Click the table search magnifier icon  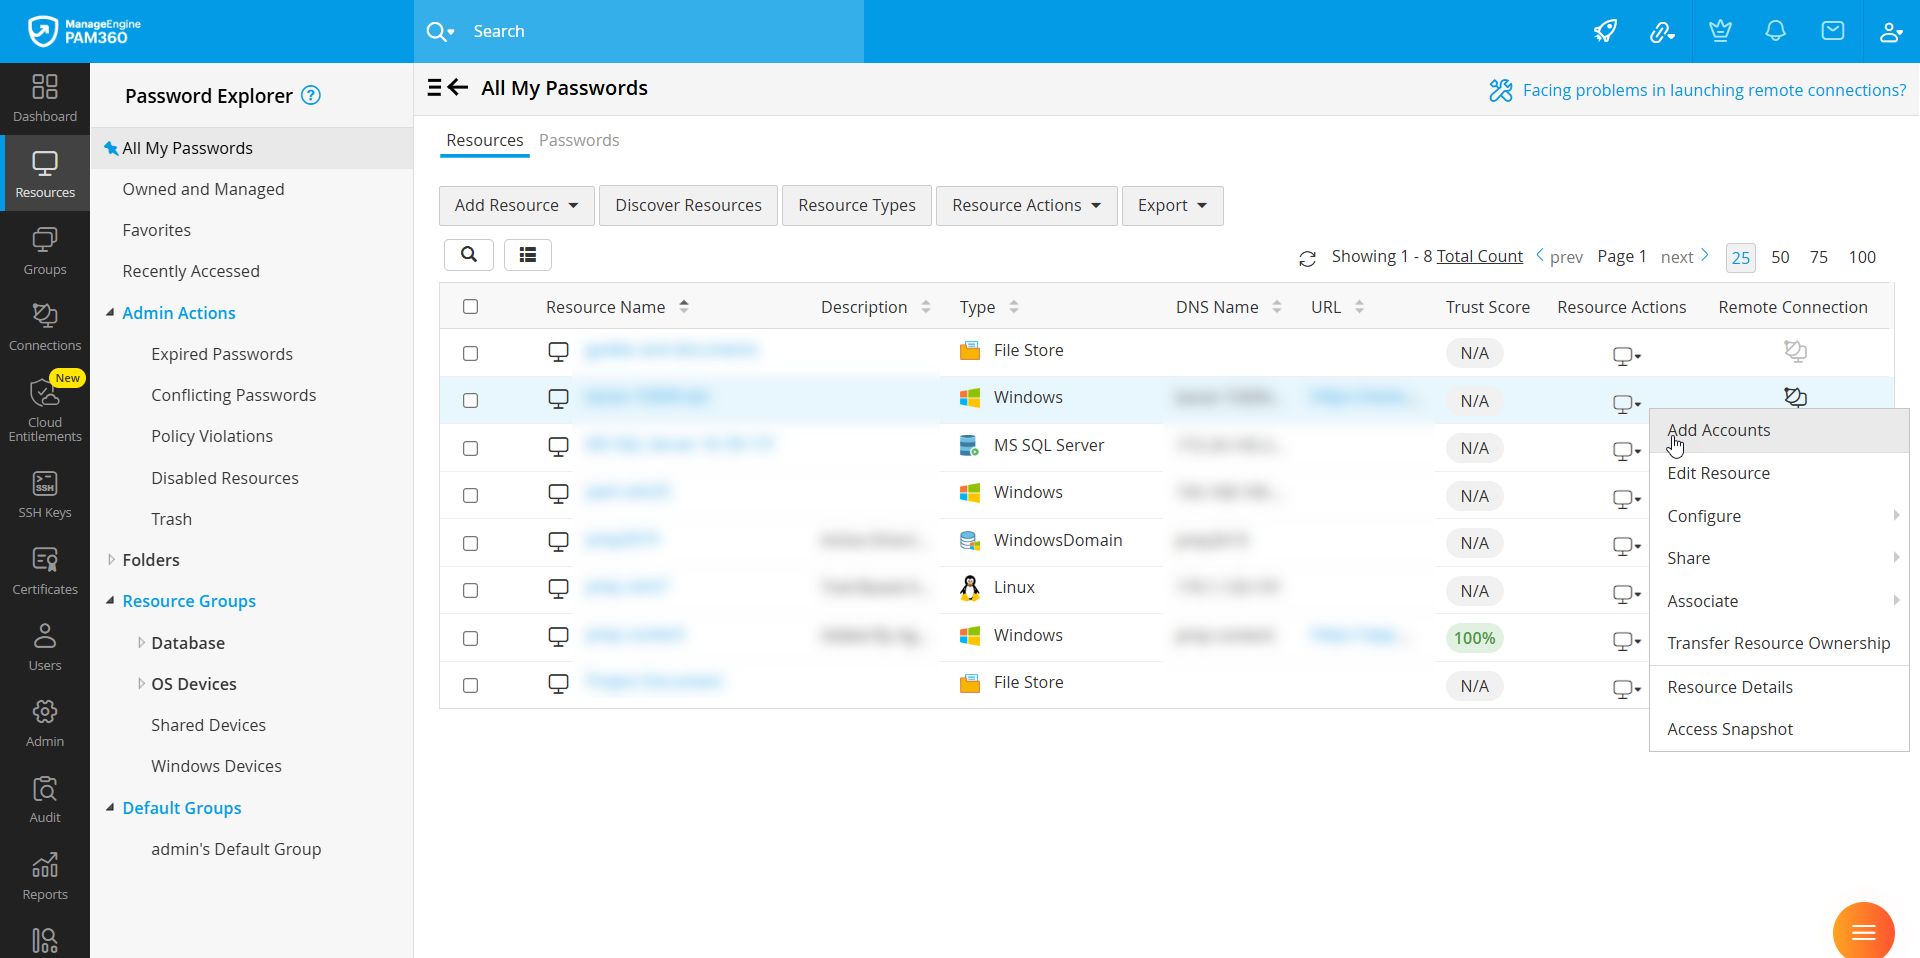[x=468, y=255]
